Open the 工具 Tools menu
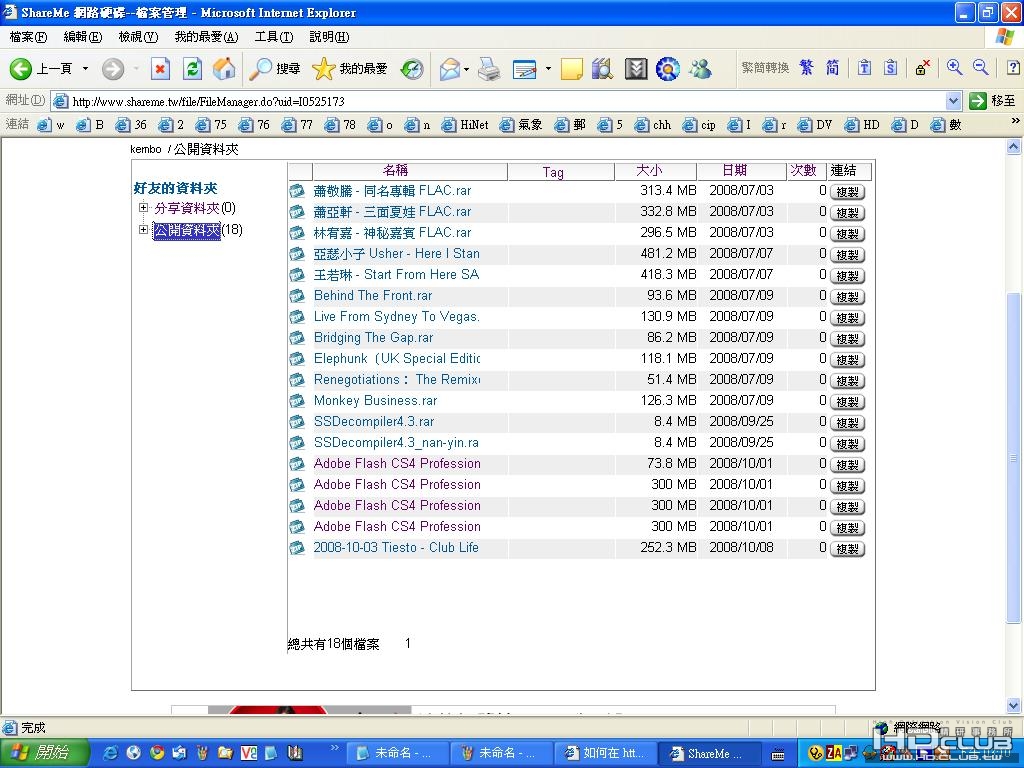 [x=273, y=37]
